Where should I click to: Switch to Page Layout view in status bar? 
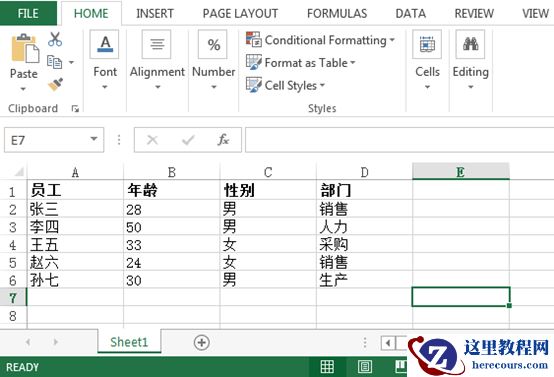pos(364,367)
